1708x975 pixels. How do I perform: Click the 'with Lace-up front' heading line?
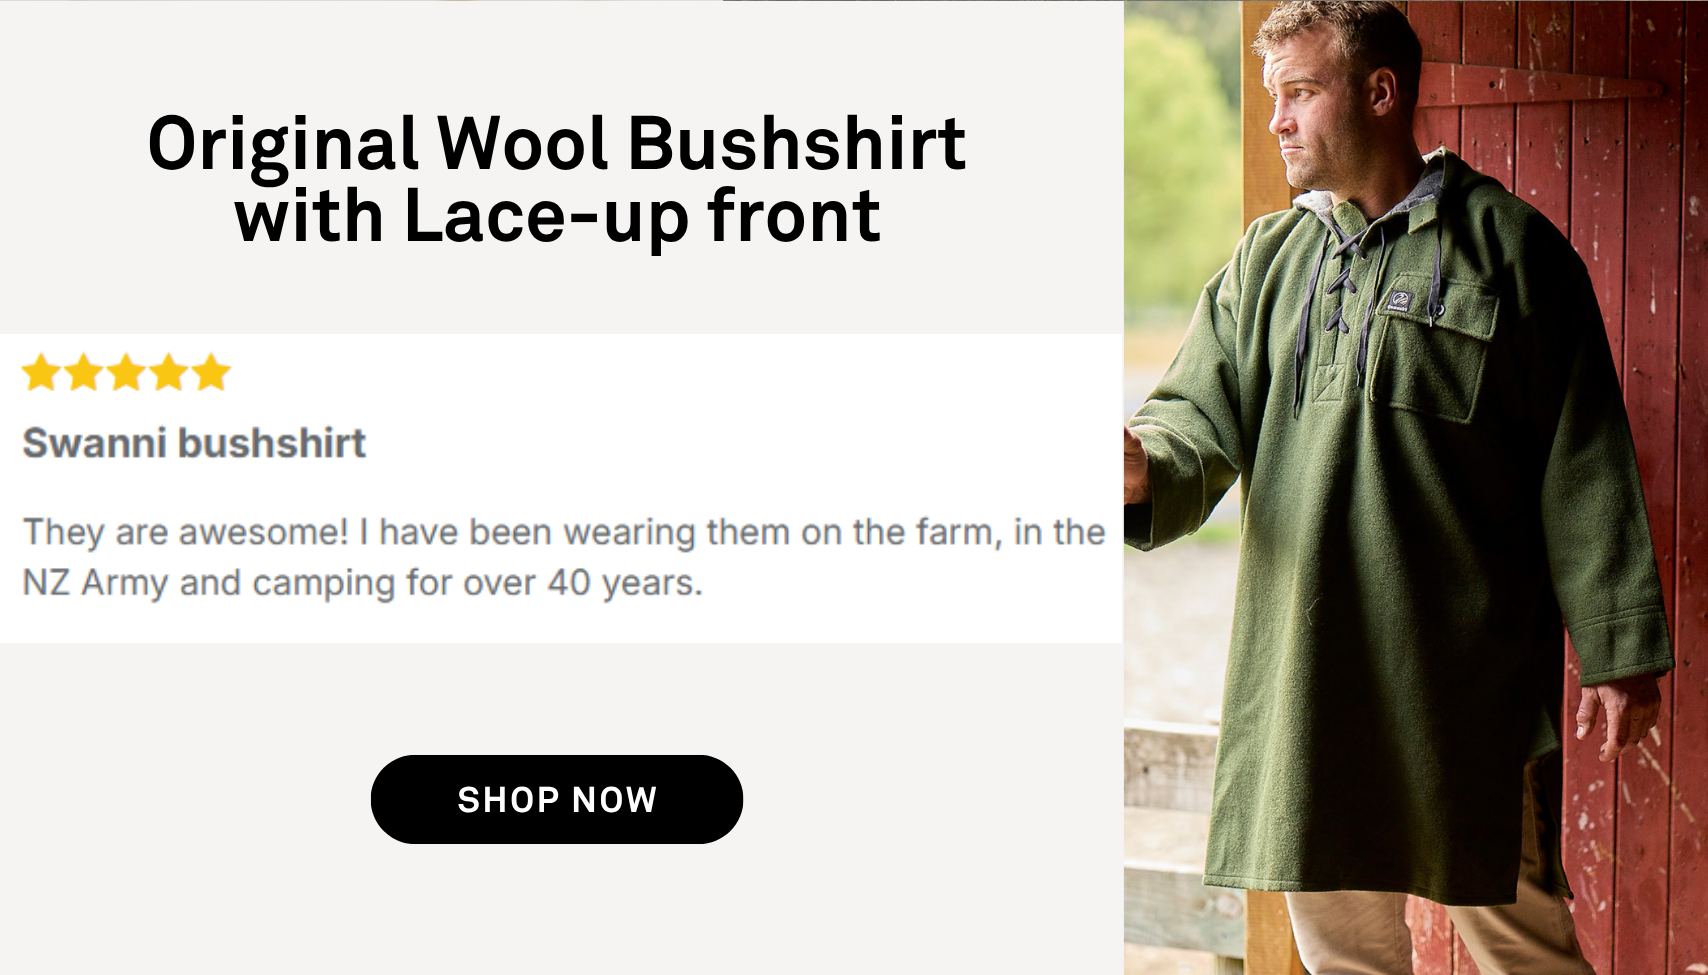click(x=557, y=217)
